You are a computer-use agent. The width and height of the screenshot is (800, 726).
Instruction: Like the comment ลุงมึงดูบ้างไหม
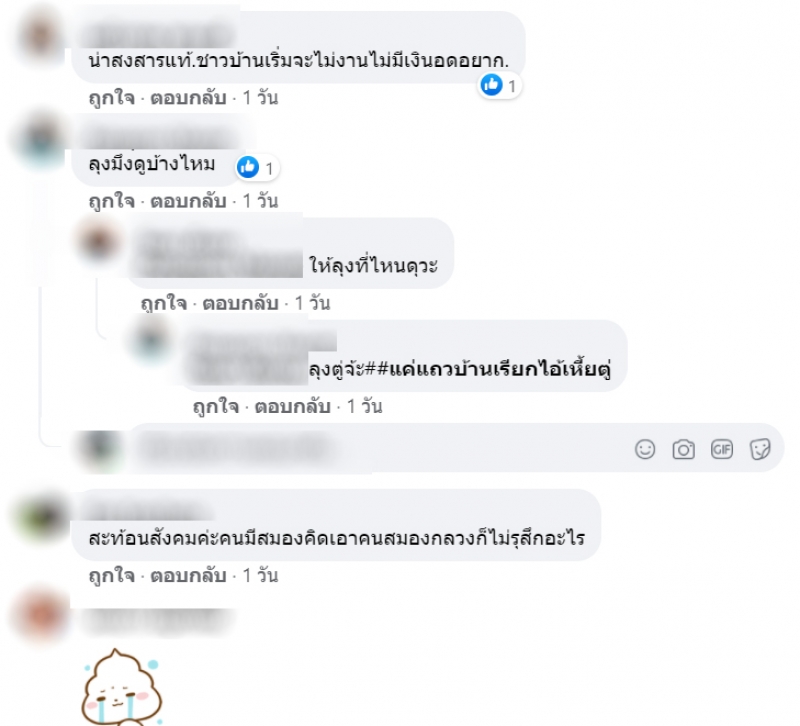111,201
